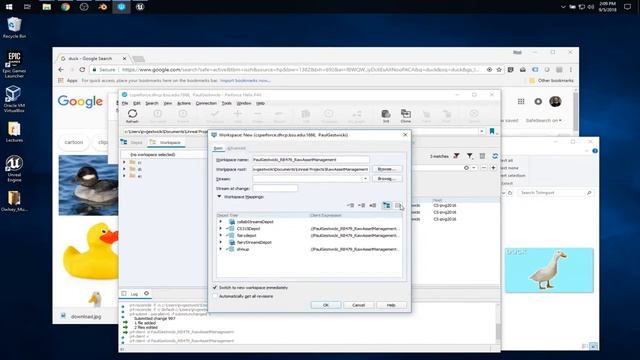
Task: Click the Add (plus) toolbar icon in P4V
Action: click(237, 116)
